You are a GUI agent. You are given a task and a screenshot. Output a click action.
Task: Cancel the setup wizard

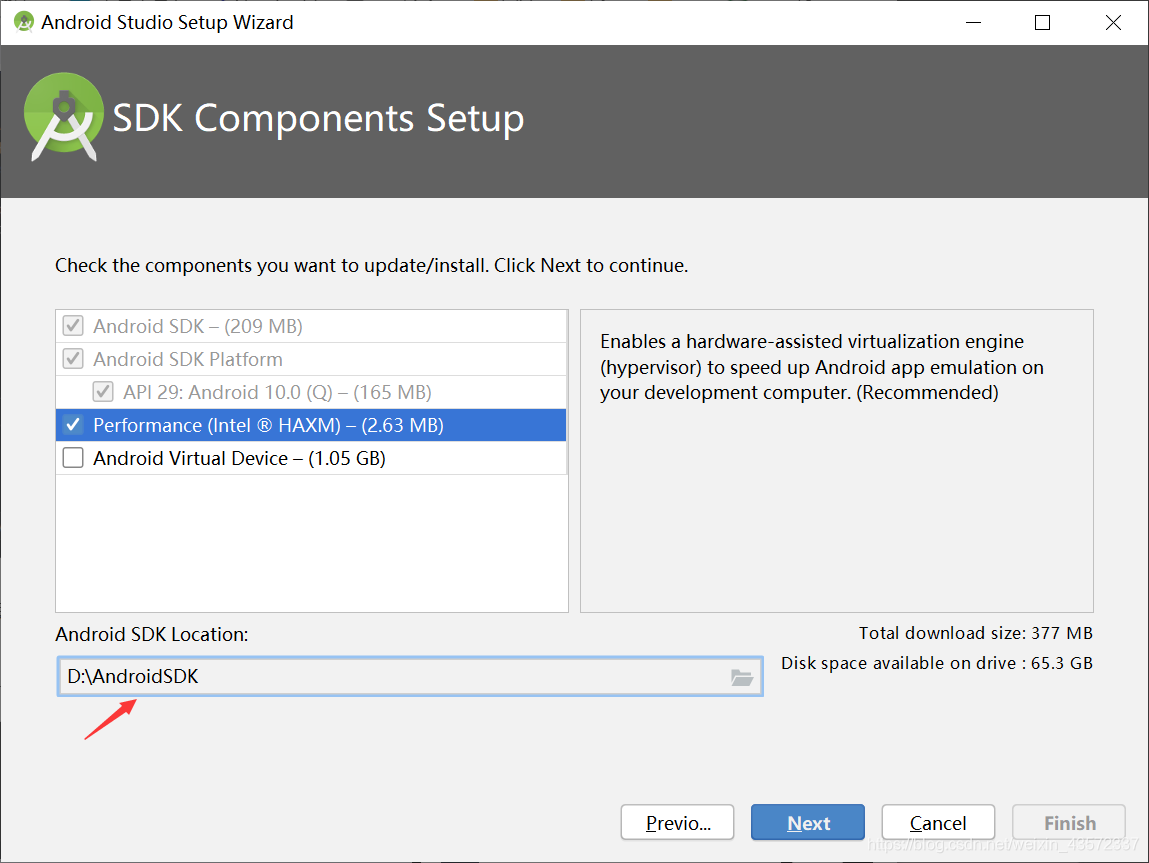tap(938, 823)
